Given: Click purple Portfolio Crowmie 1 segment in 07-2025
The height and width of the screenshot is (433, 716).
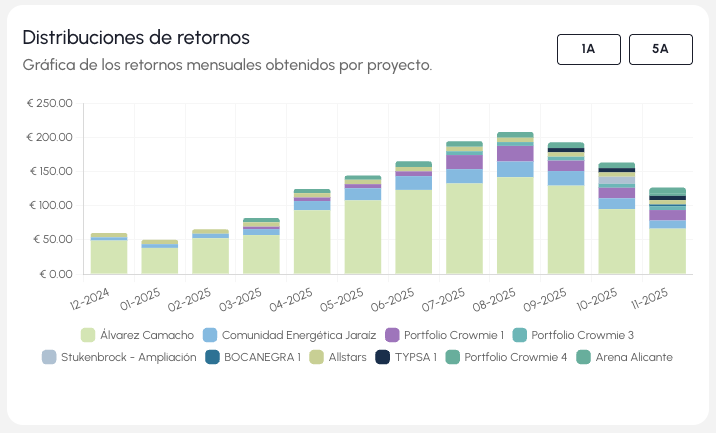Looking at the screenshot, I should pyautogui.click(x=464, y=162).
